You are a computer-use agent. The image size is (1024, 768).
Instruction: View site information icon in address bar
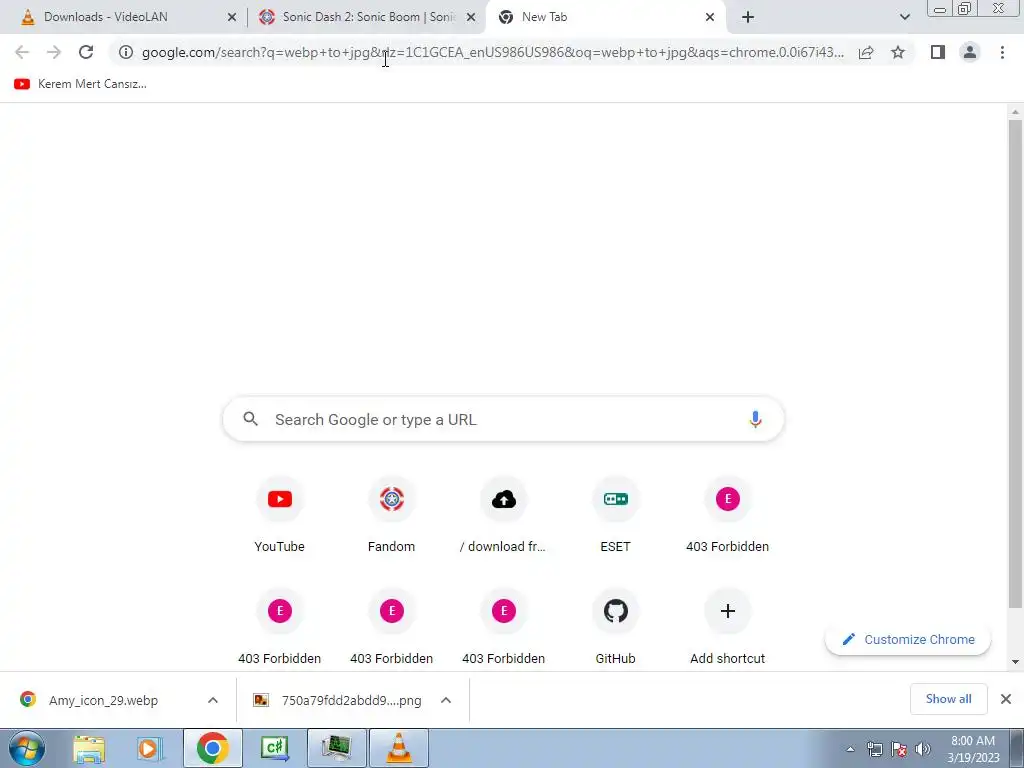(126, 52)
